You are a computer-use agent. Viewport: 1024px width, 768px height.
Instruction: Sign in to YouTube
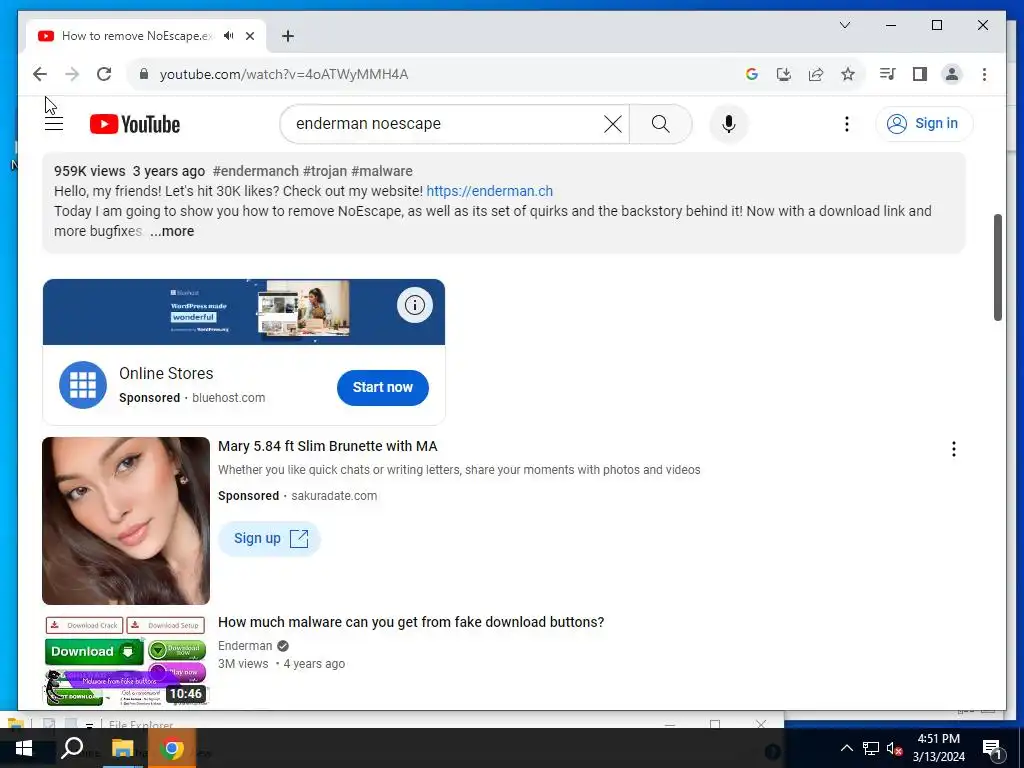(x=924, y=123)
